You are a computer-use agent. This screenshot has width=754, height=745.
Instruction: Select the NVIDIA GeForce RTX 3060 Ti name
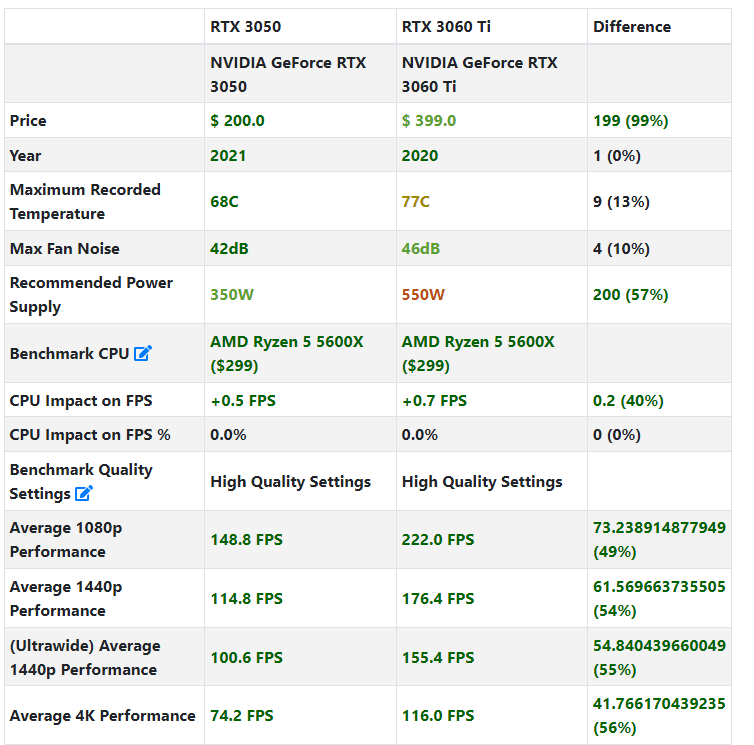pyautogui.click(x=480, y=74)
